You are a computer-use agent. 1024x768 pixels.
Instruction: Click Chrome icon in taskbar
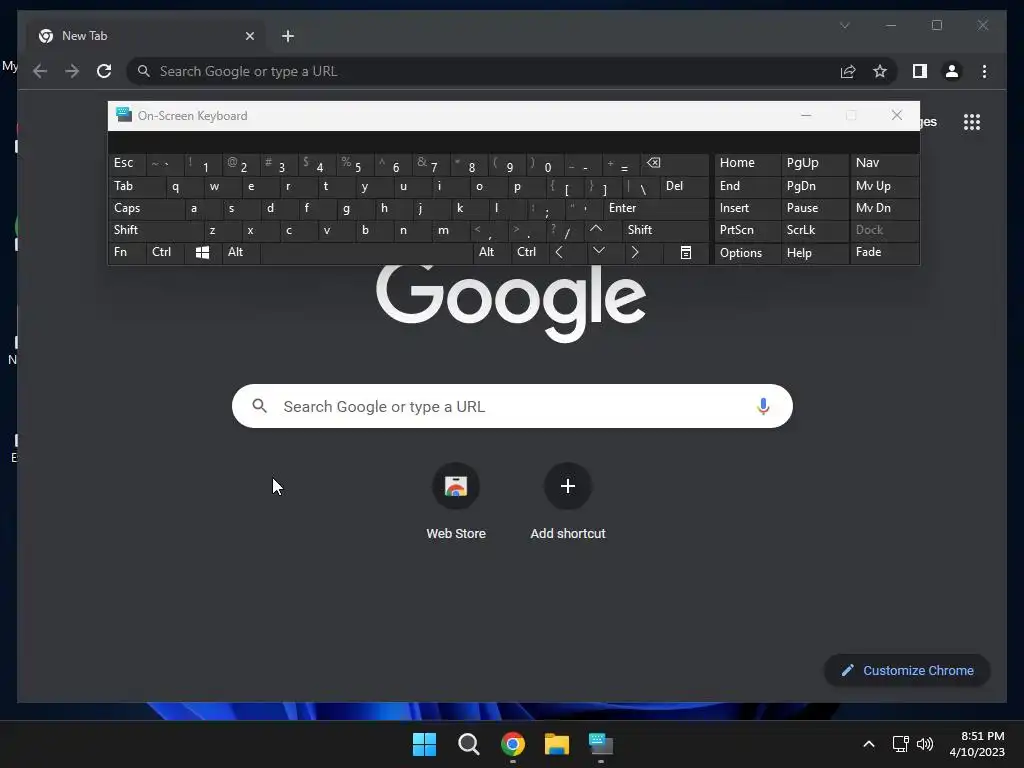click(x=513, y=744)
